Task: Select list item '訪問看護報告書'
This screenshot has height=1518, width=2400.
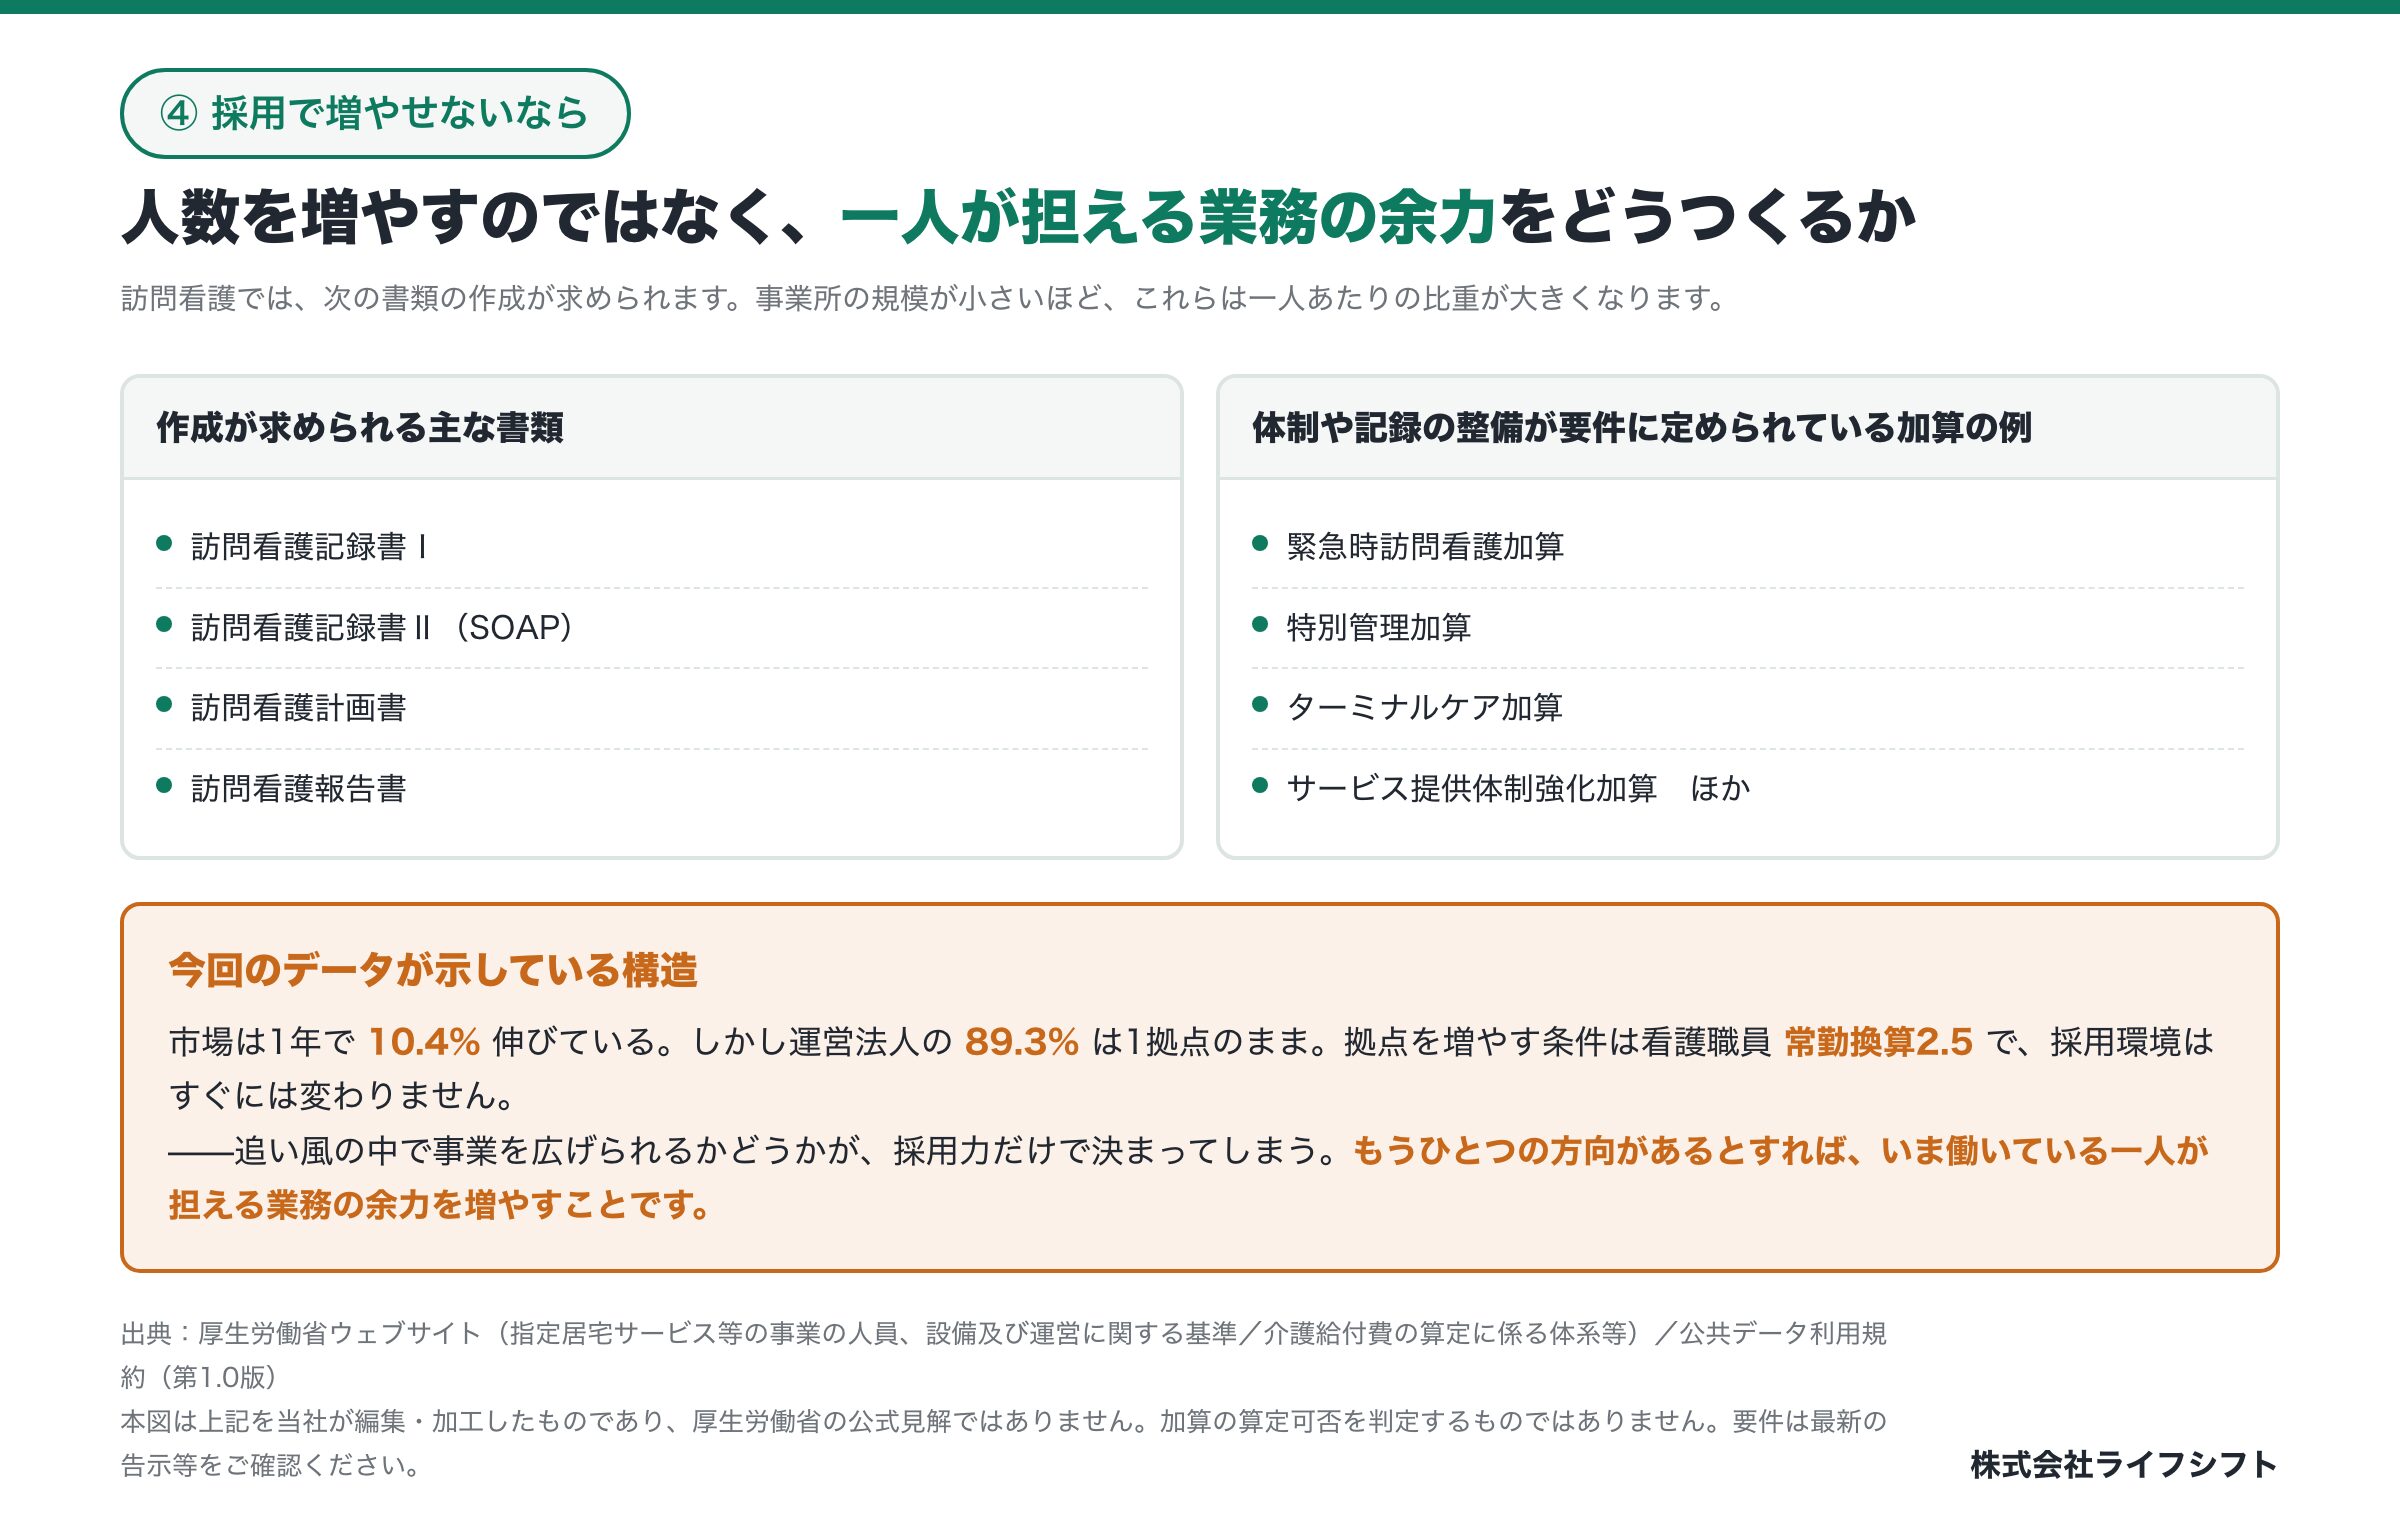Action: 652,789
